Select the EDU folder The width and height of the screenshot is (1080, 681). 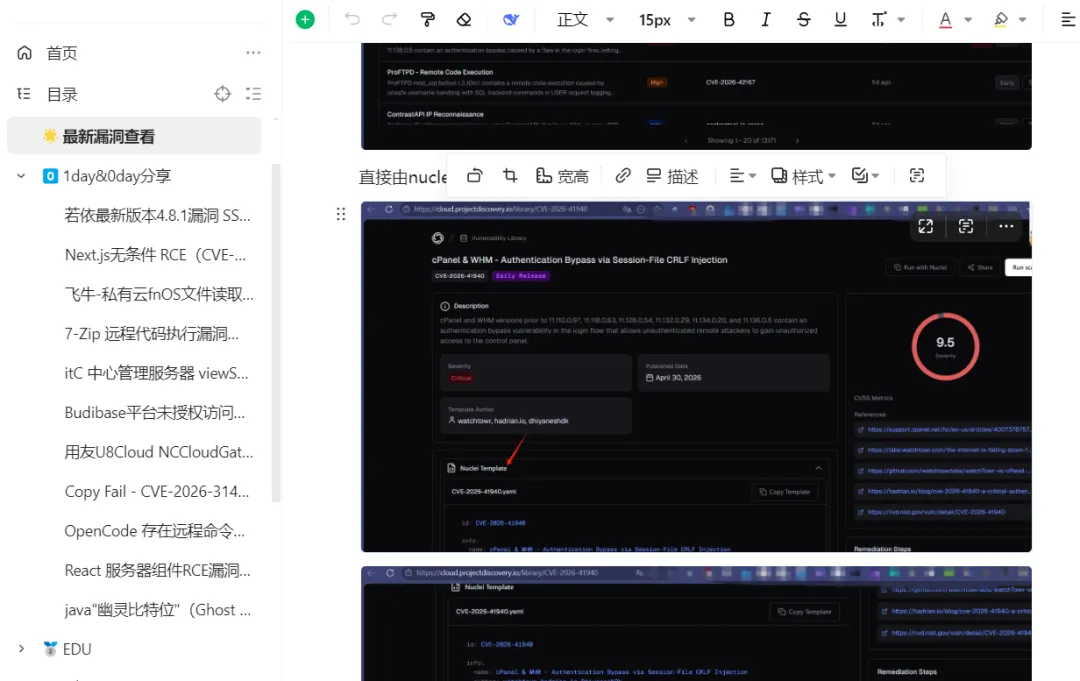click(77, 649)
